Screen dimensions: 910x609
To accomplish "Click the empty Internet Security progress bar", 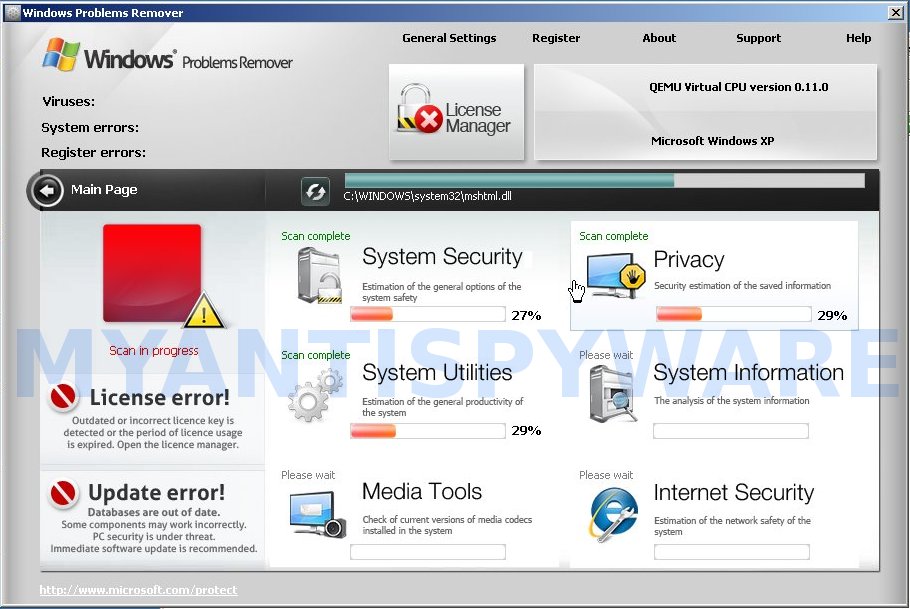I will (x=731, y=552).
